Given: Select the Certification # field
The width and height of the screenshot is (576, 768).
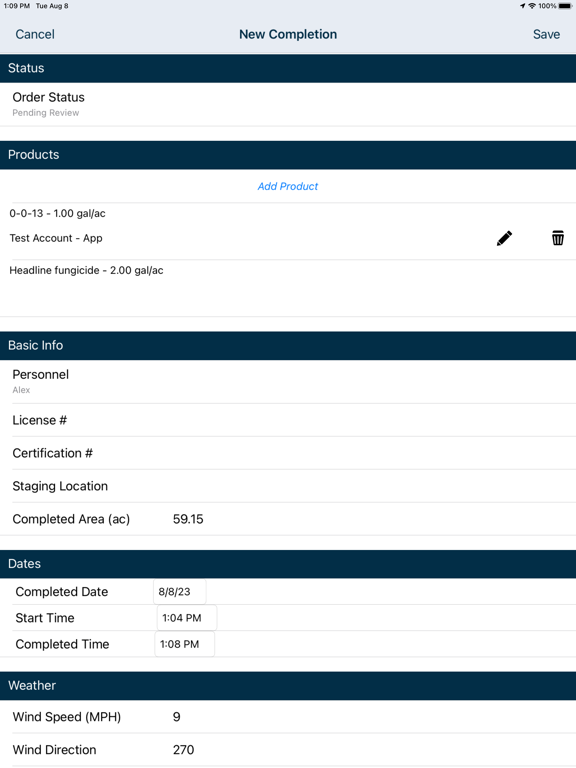Looking at the screenshot, I should [x=288, y=453].
